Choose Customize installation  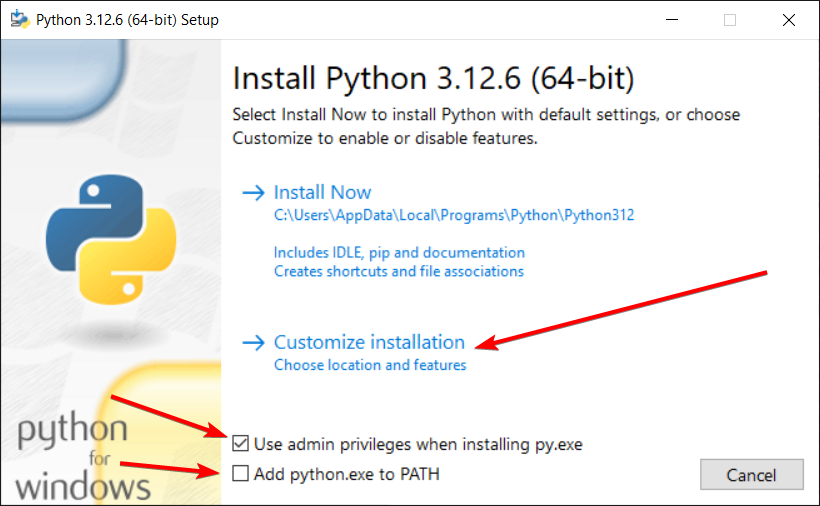pos(369,342)
